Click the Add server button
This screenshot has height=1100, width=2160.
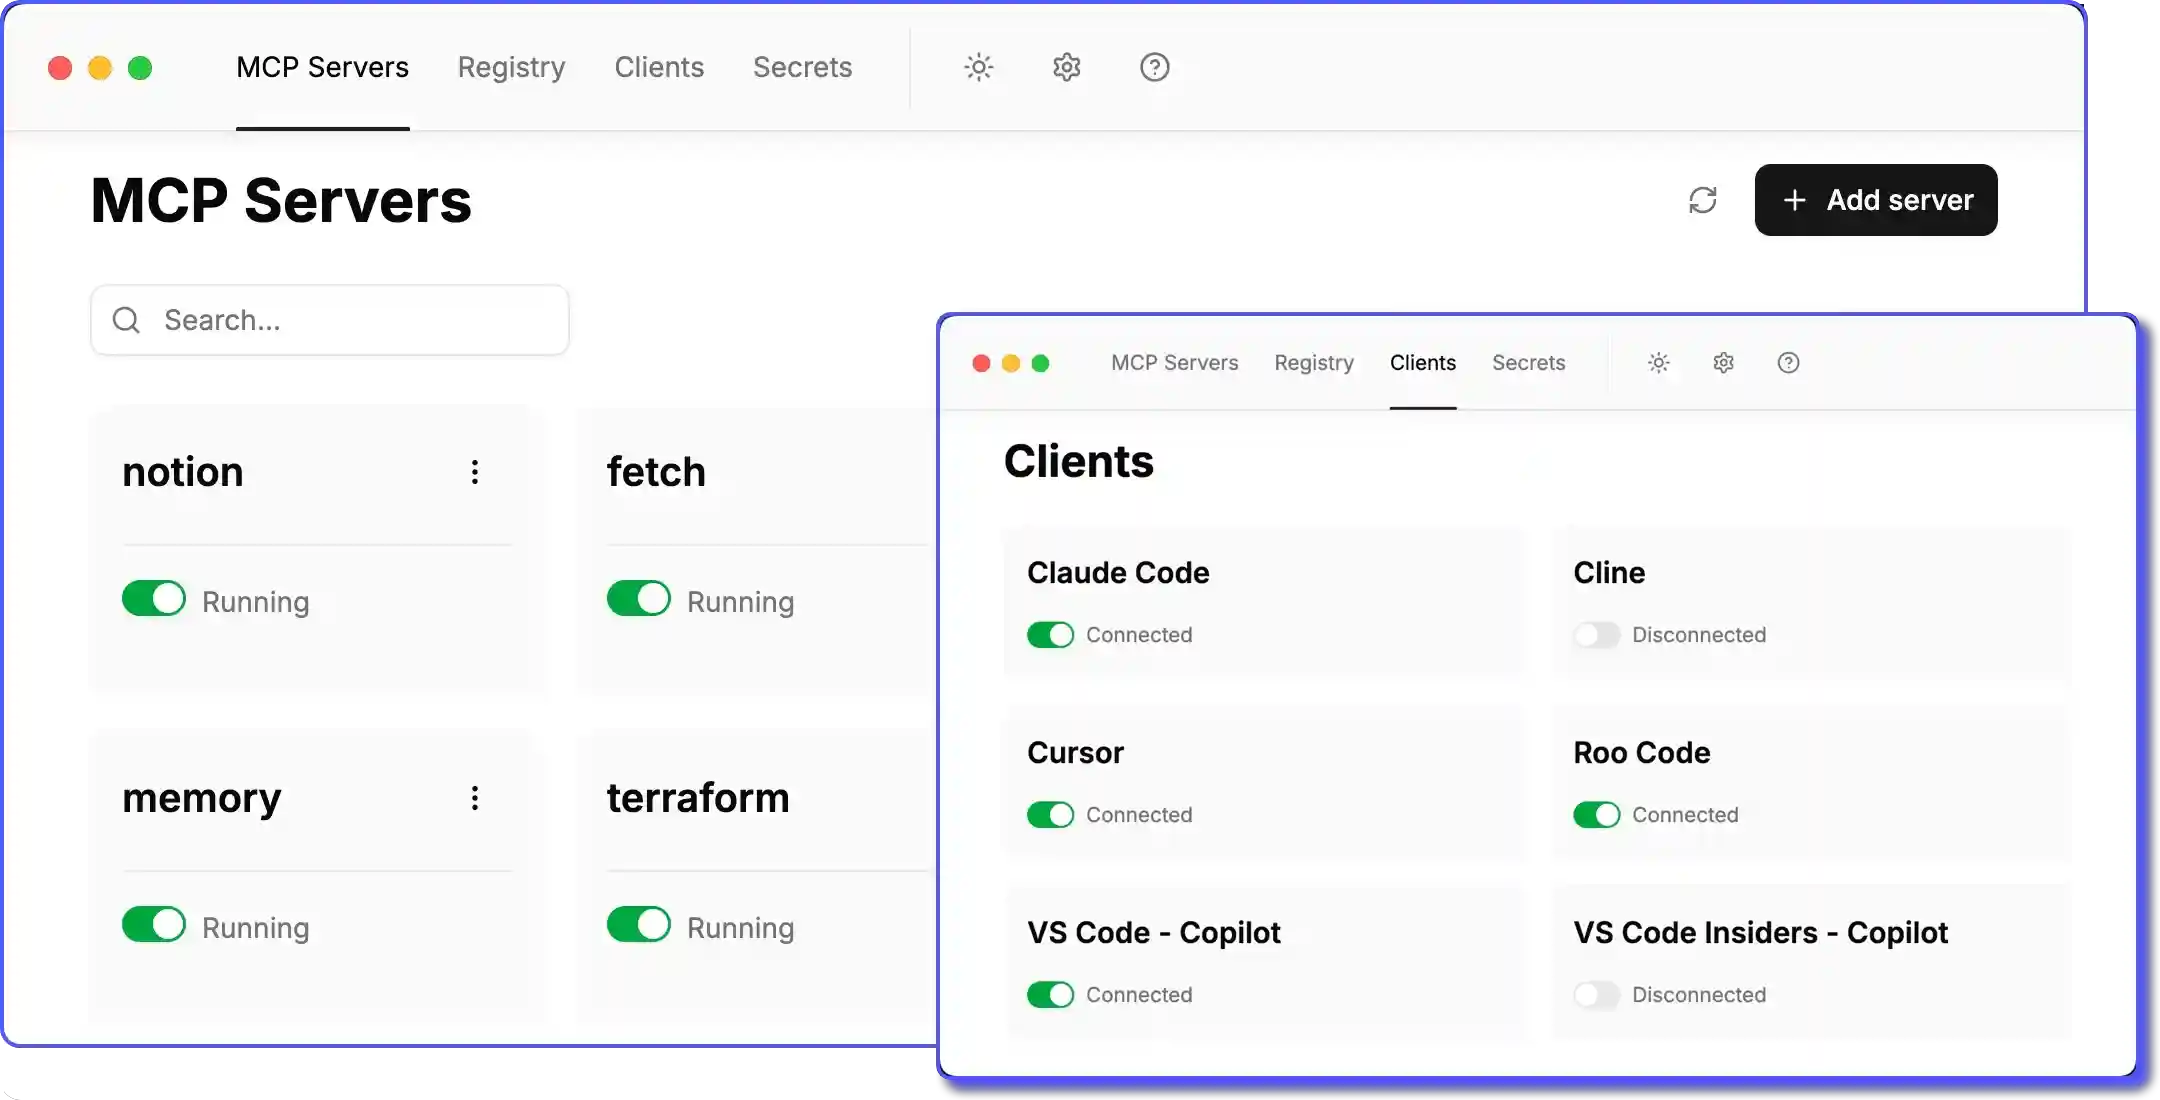click(x=1875, y=200)
